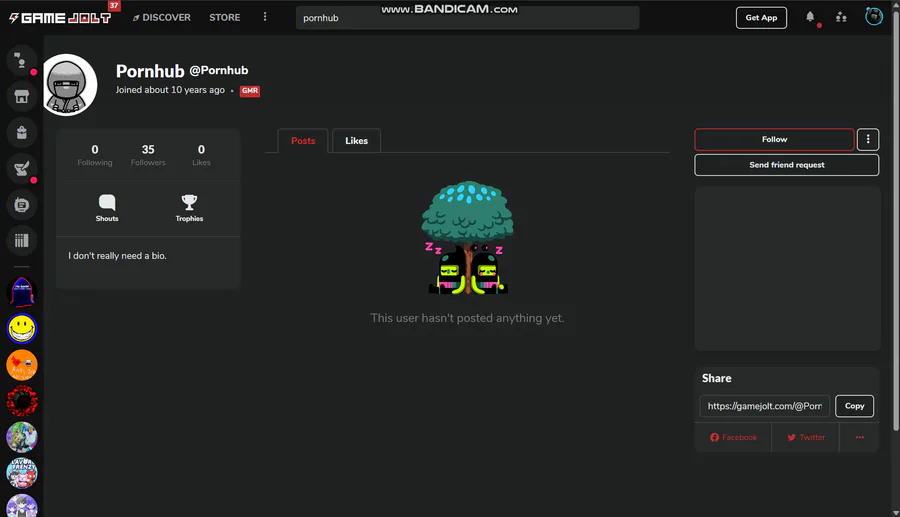The width and height of the screenshot is (900, 517).
Task: Click the Get App button
Action: (x=761, y=18)
